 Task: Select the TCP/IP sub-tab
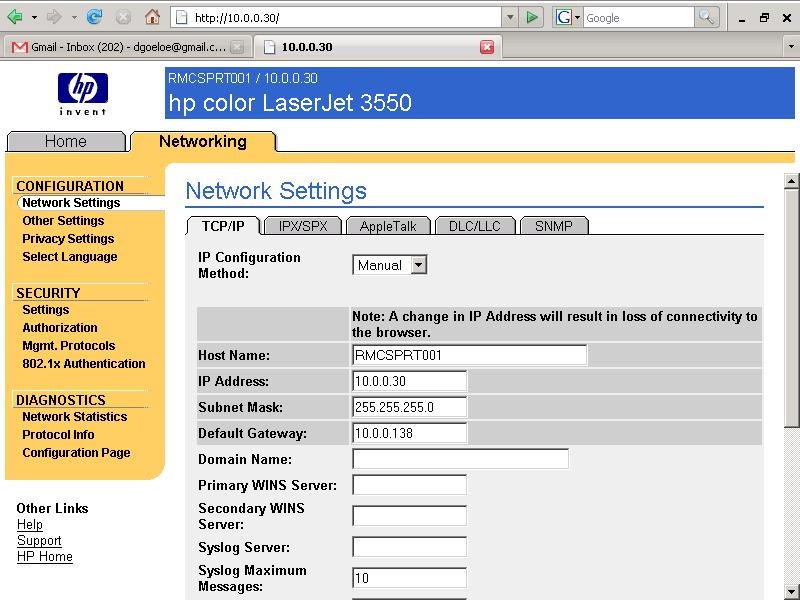(x=223, y=226)
